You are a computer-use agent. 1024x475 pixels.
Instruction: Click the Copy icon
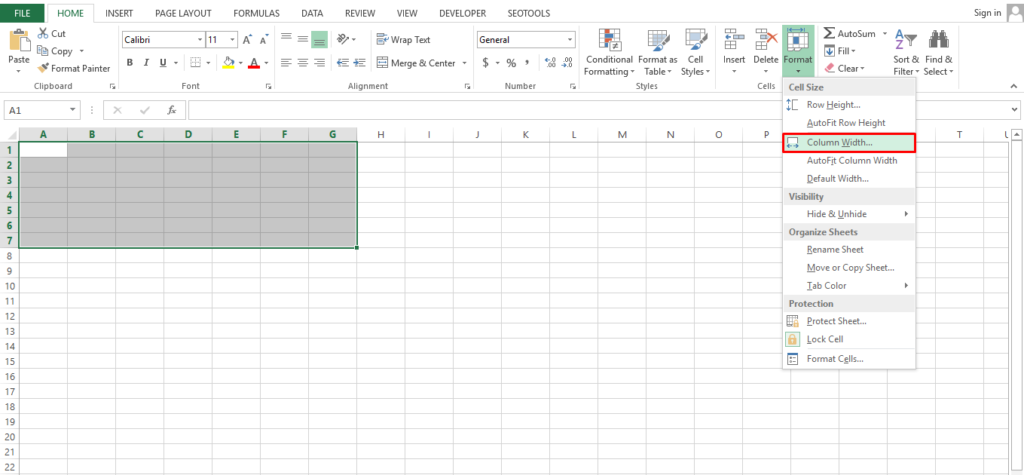pos(43,51)
